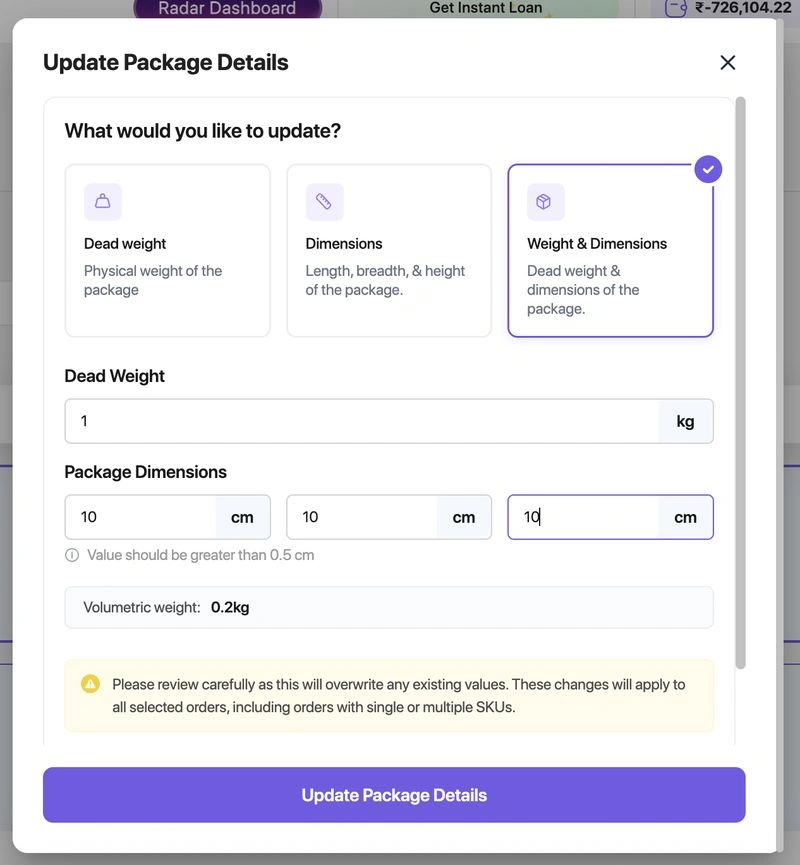The width and height of the screenshot is (800, 865).
Task: Close the Update Package Details dialog
Action: (728, 62)
